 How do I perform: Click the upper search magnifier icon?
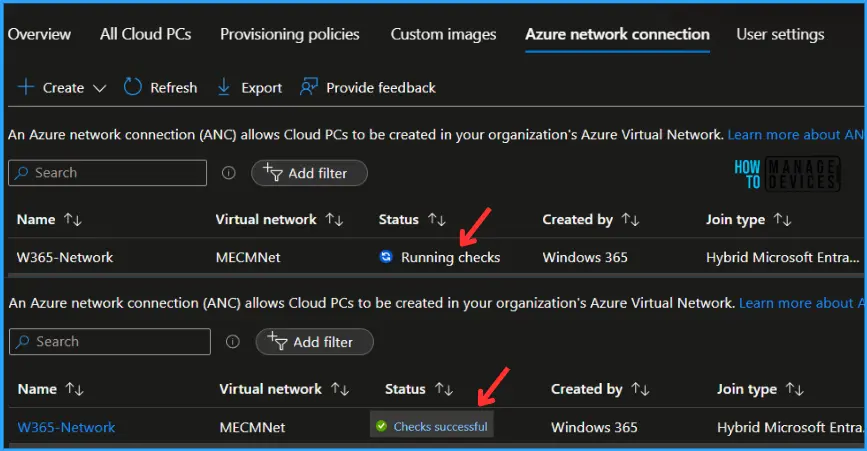click(x=22, y=173)
